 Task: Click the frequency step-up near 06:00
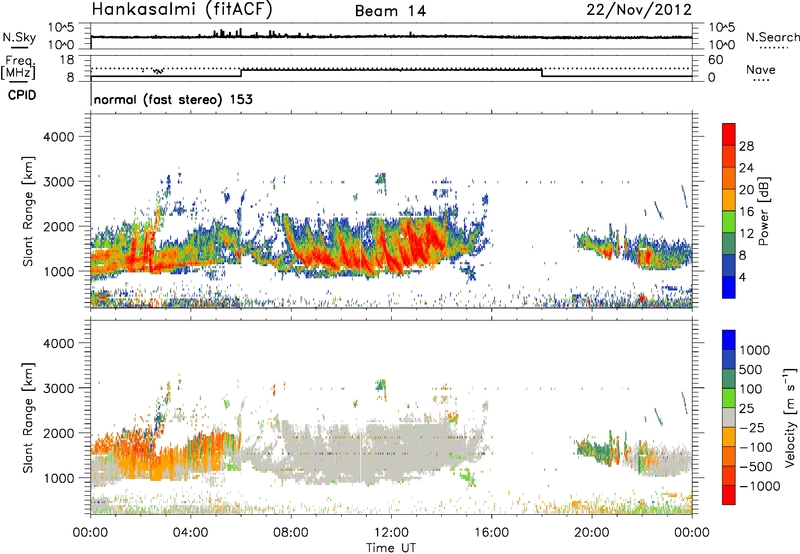tap(241, 73)
